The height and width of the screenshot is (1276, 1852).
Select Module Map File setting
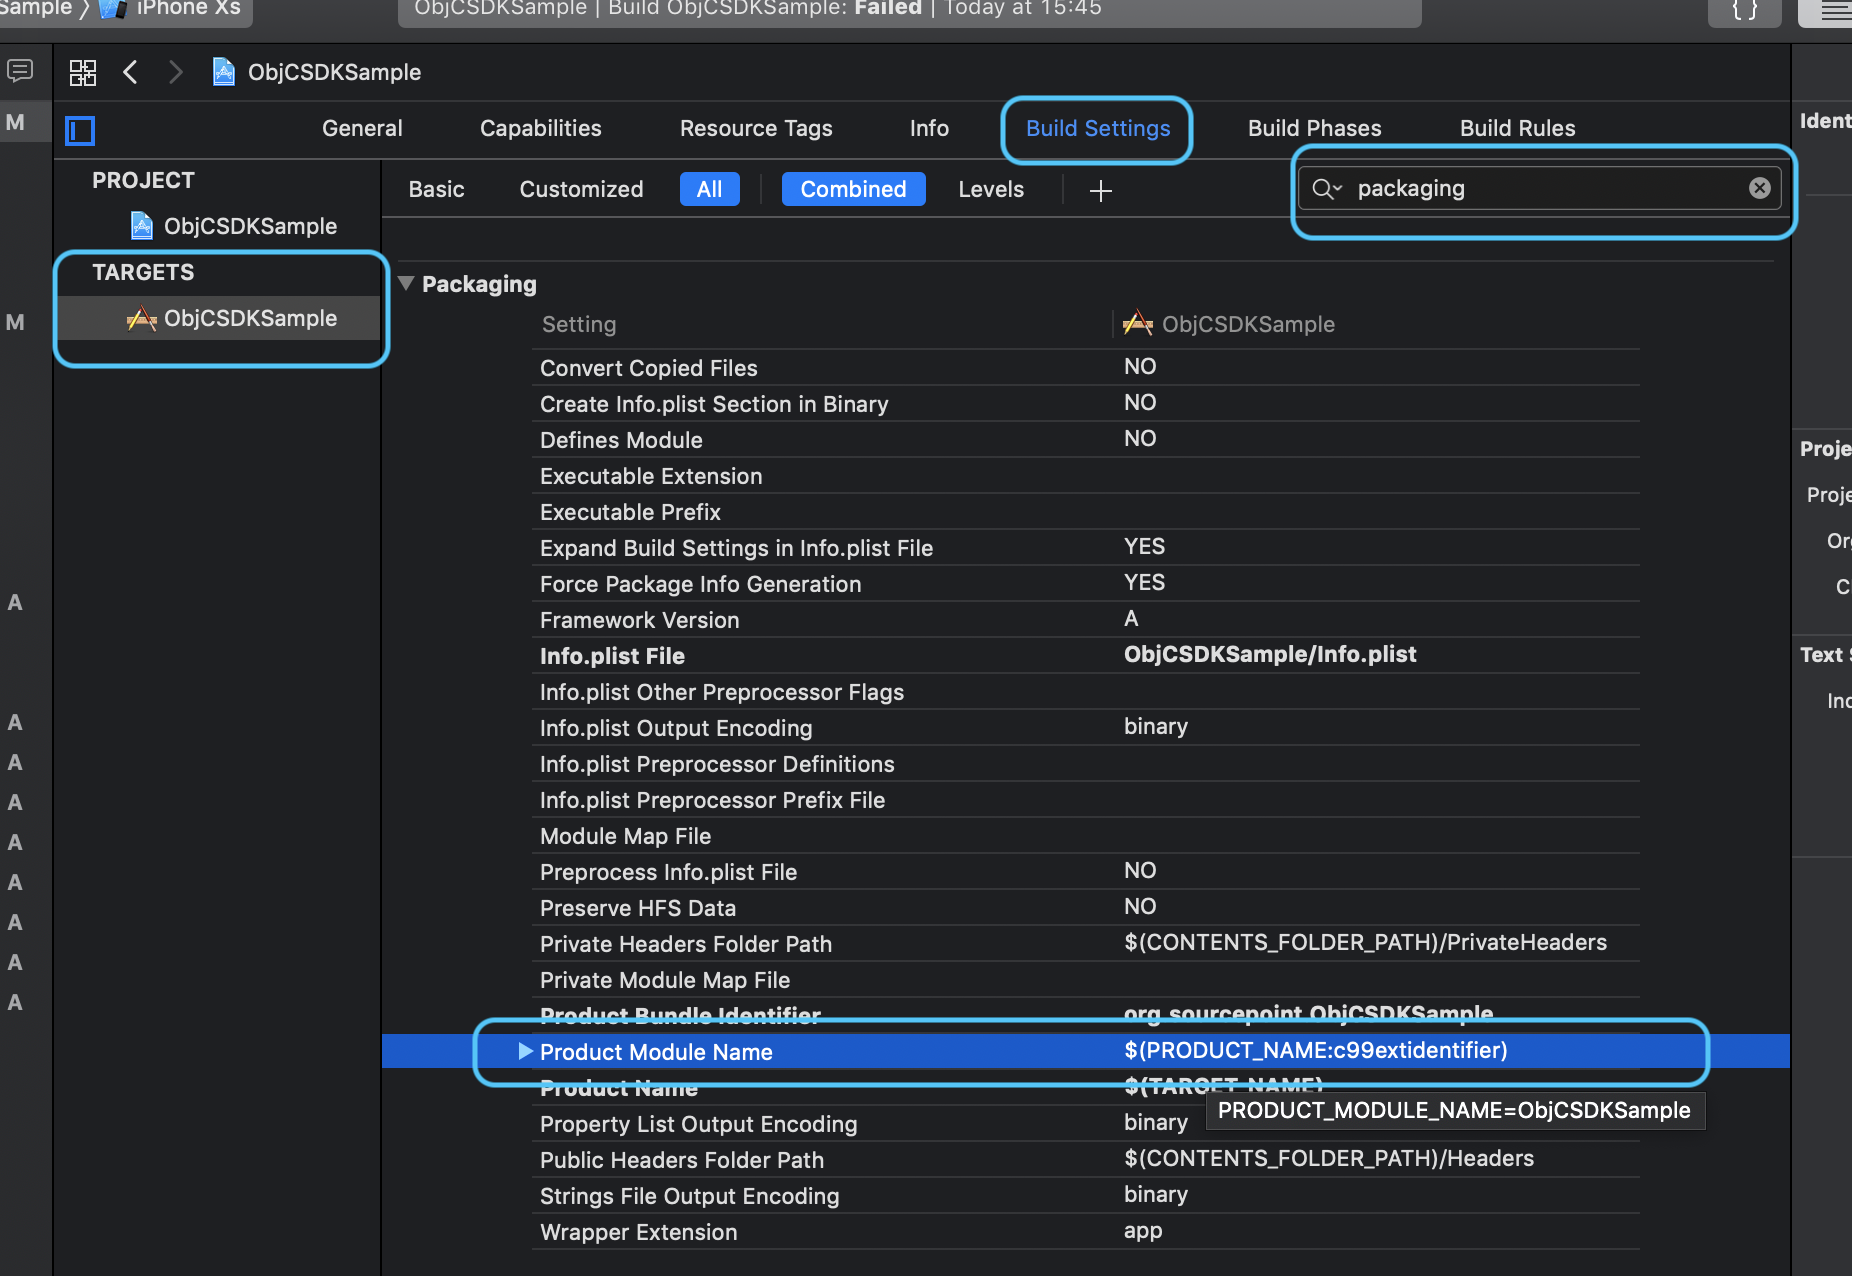625,836
